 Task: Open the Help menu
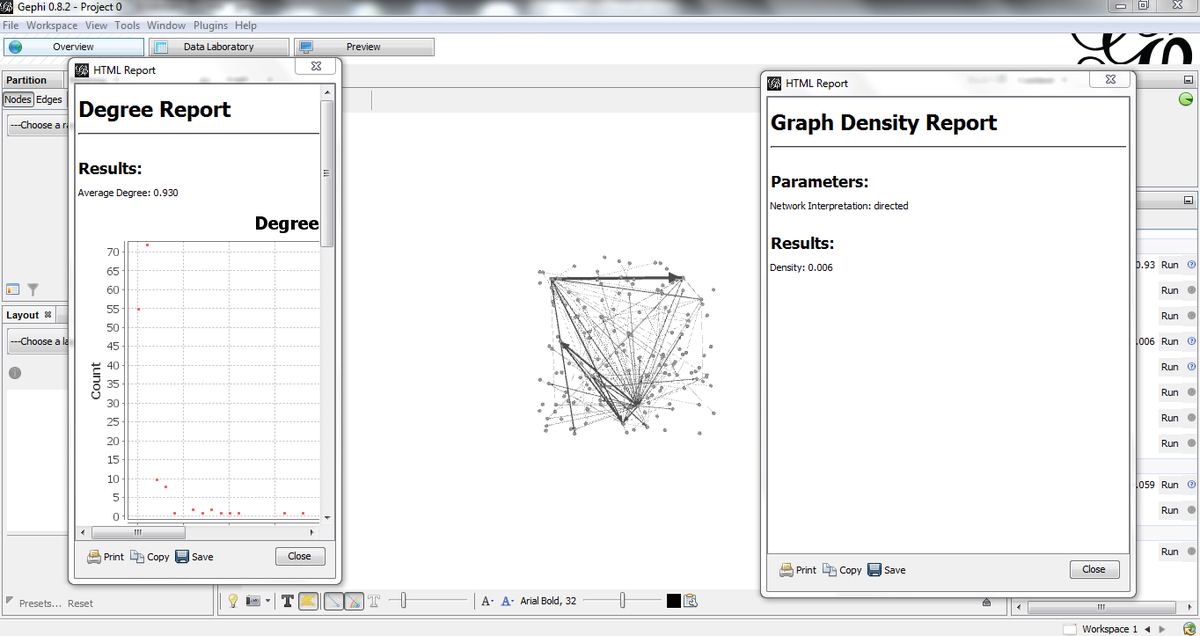pyautogui.click(x=245, y=25)
